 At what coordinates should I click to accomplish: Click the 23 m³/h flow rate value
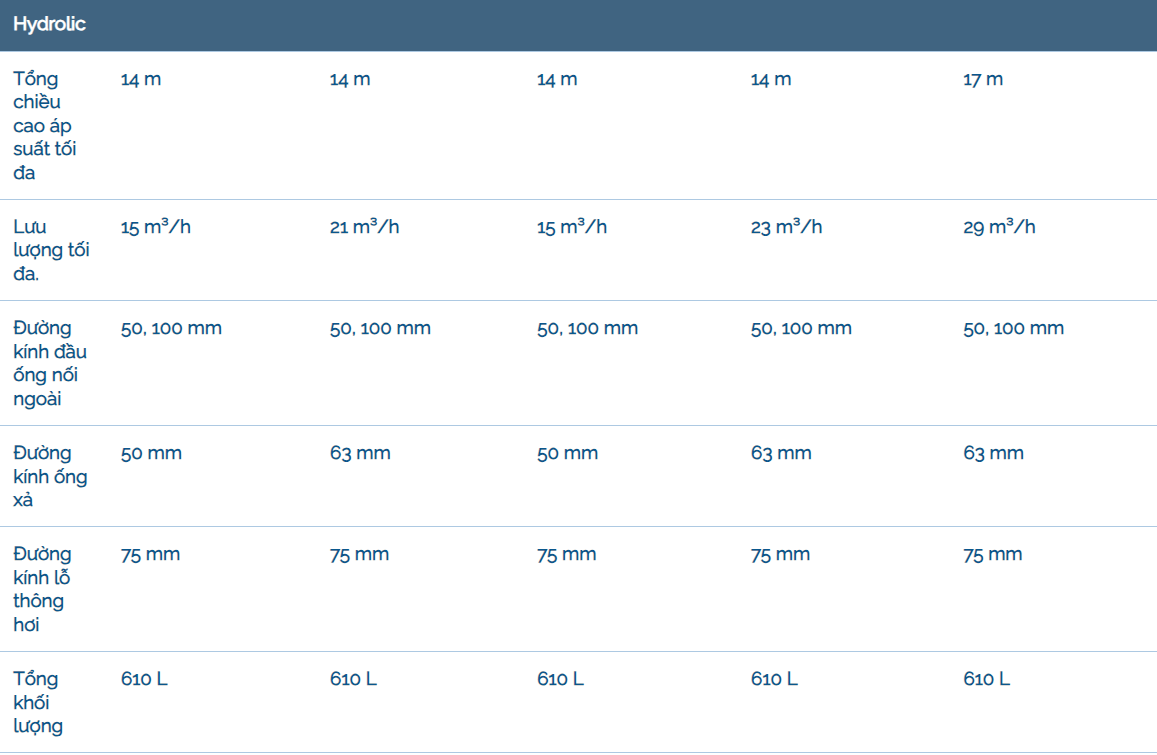(x=786, y=227)
